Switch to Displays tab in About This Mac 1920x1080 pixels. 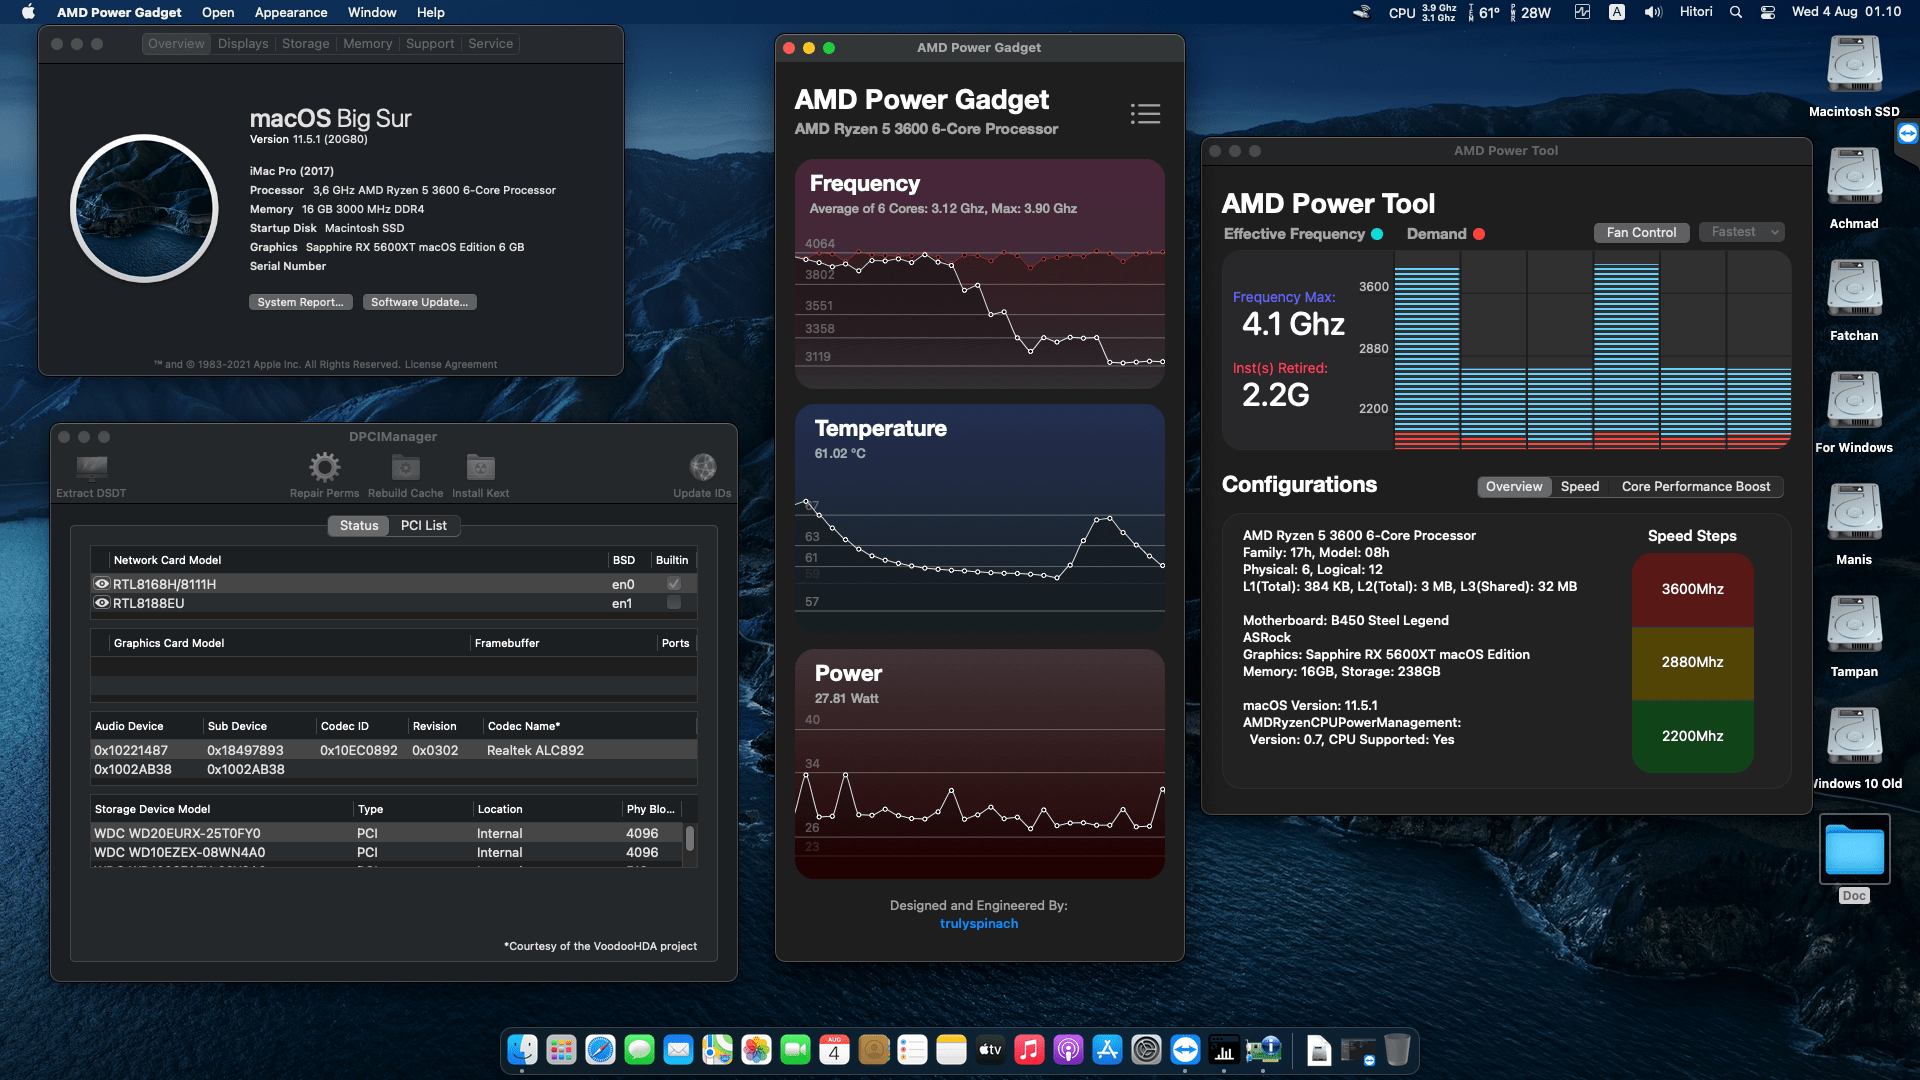pyautogui.click(x=243, y=44)
